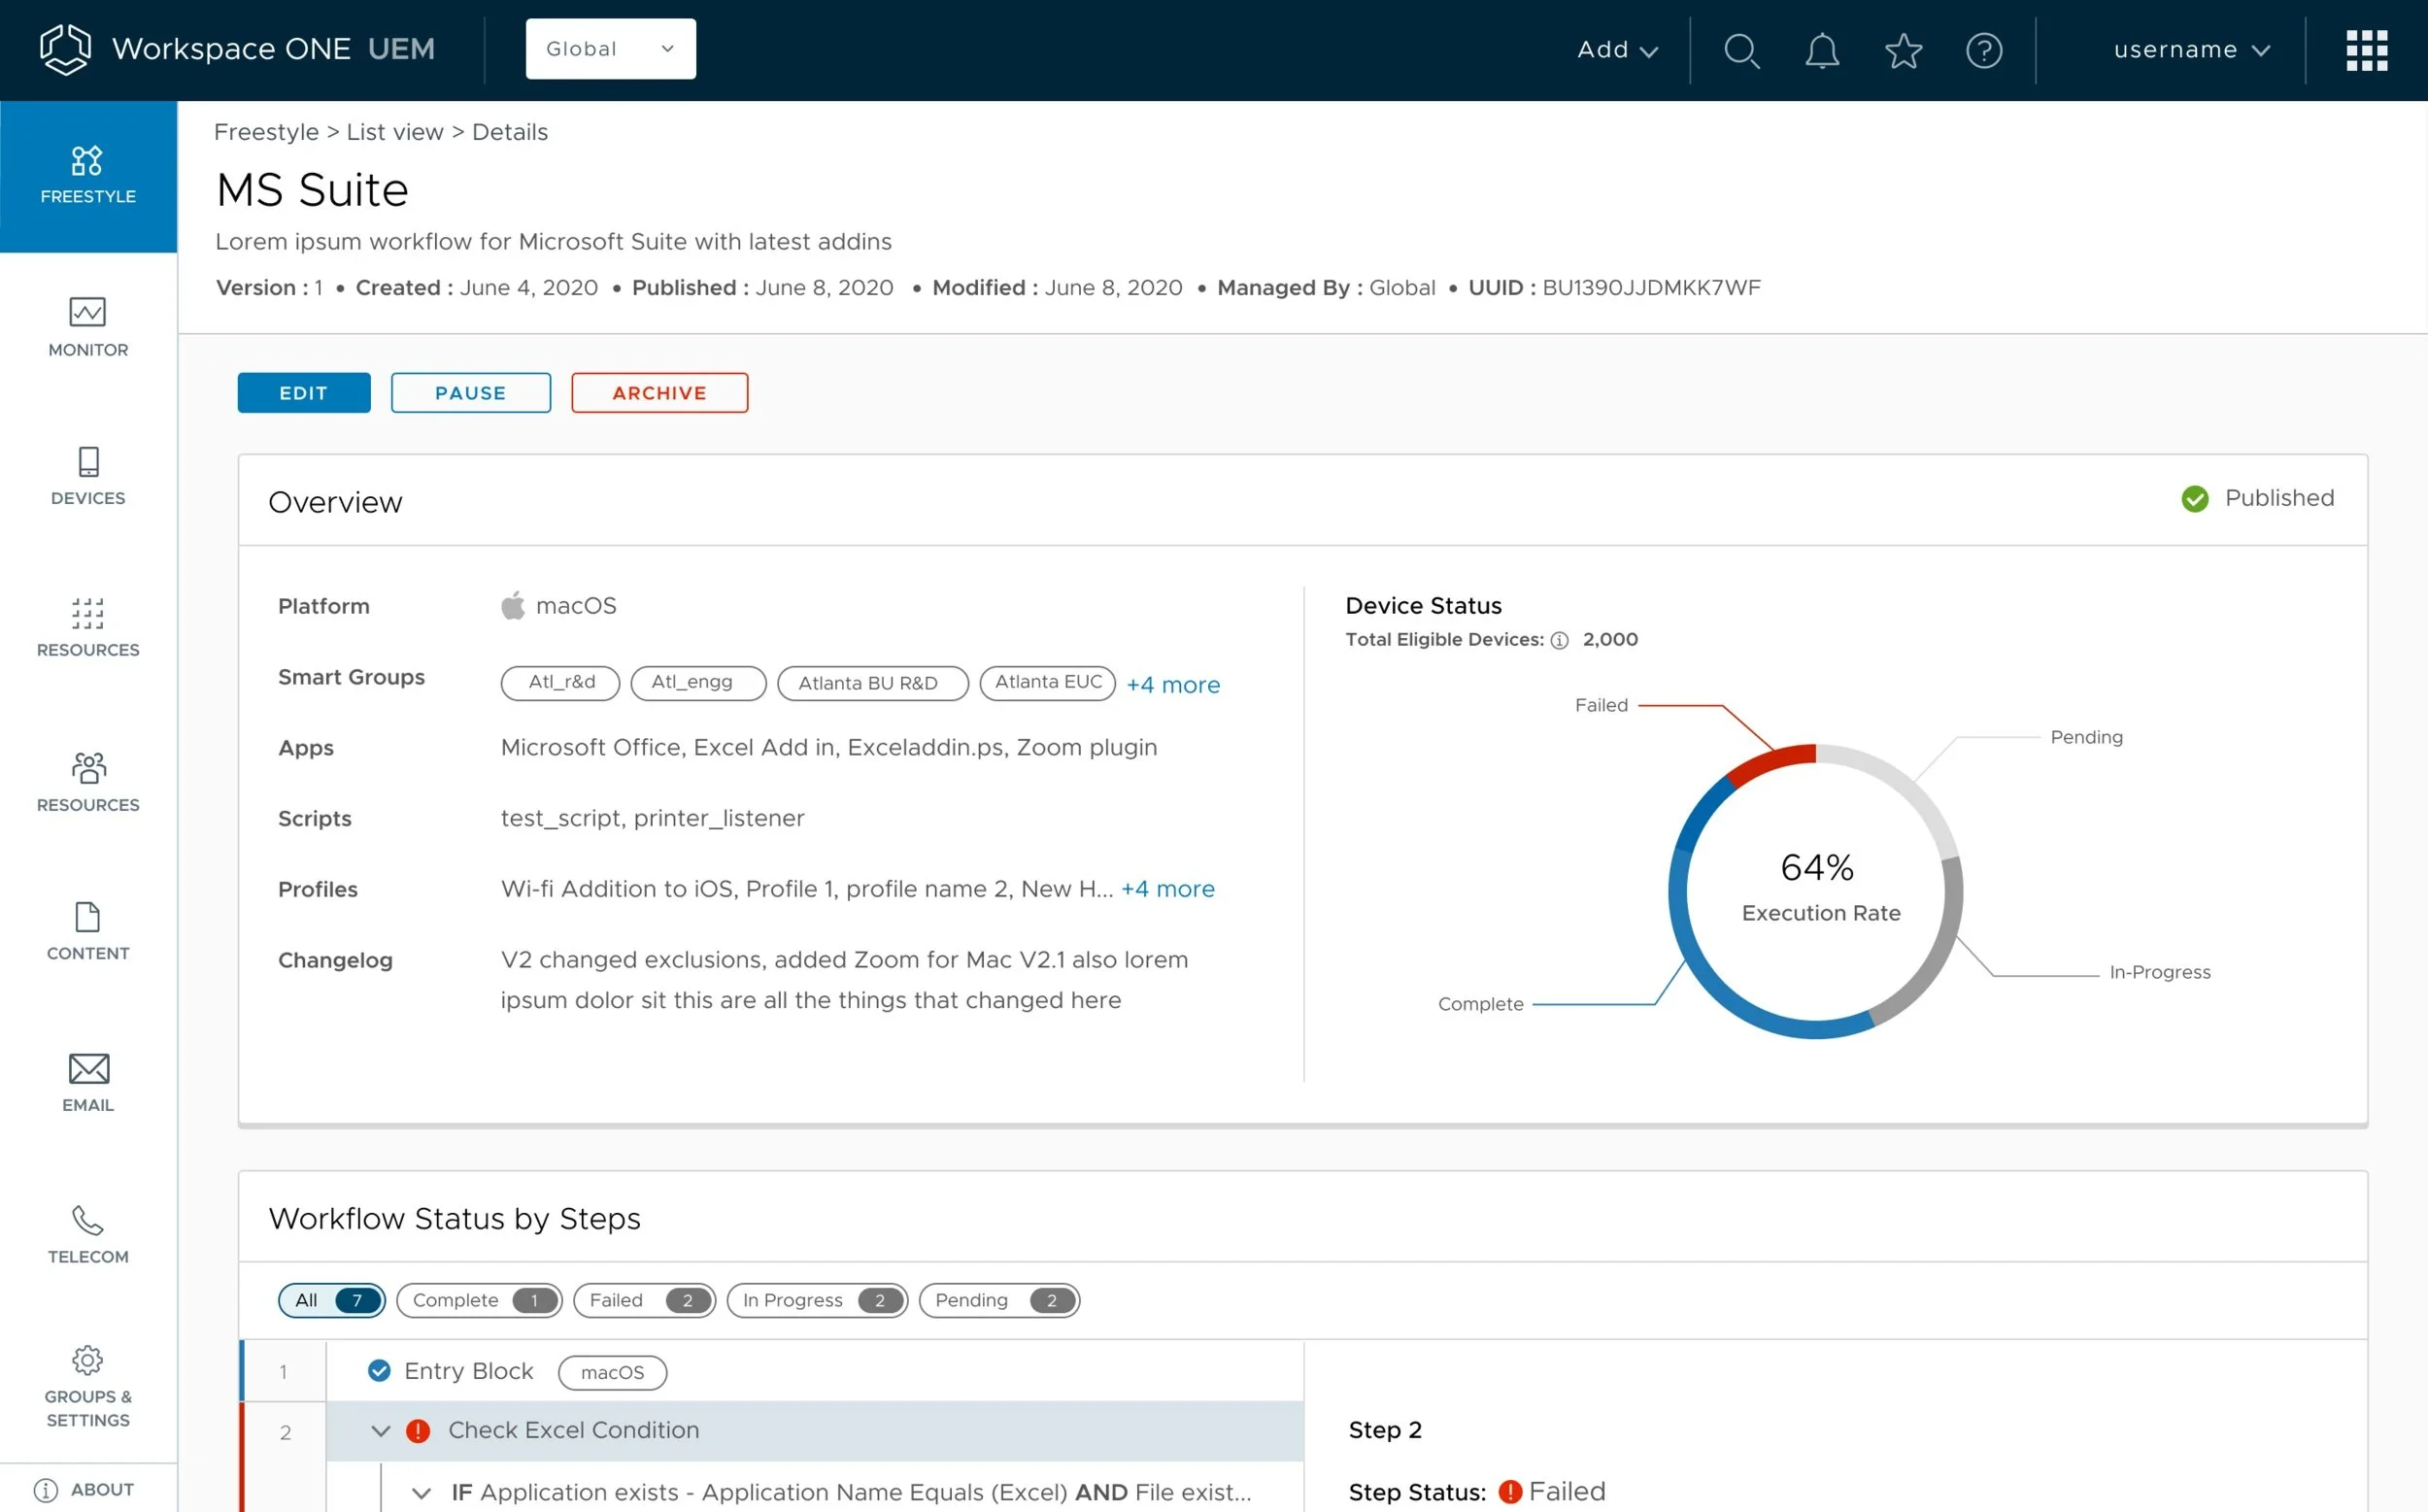Filter workflow steps by Complete
This screenshot has width=2428, height=1512.
pyautogui.click(x=479, y=1300)
